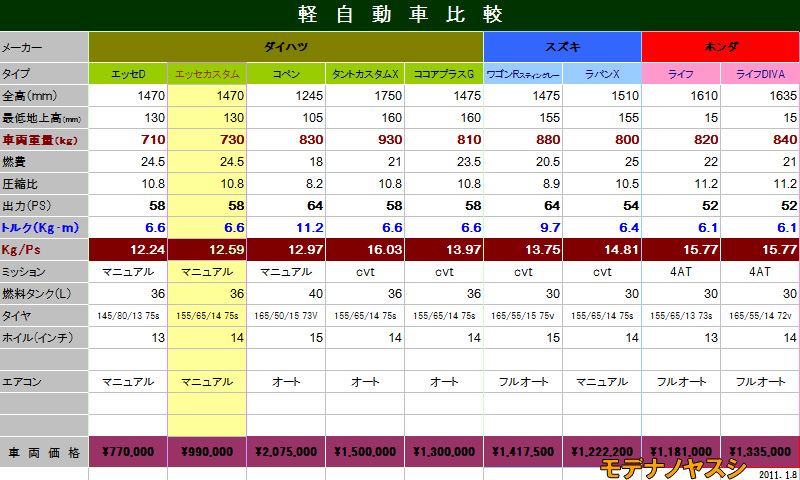Select the ダイハツ maker header cell
Image resolution: width=800 pixels, height=480 pixels.
286,47
